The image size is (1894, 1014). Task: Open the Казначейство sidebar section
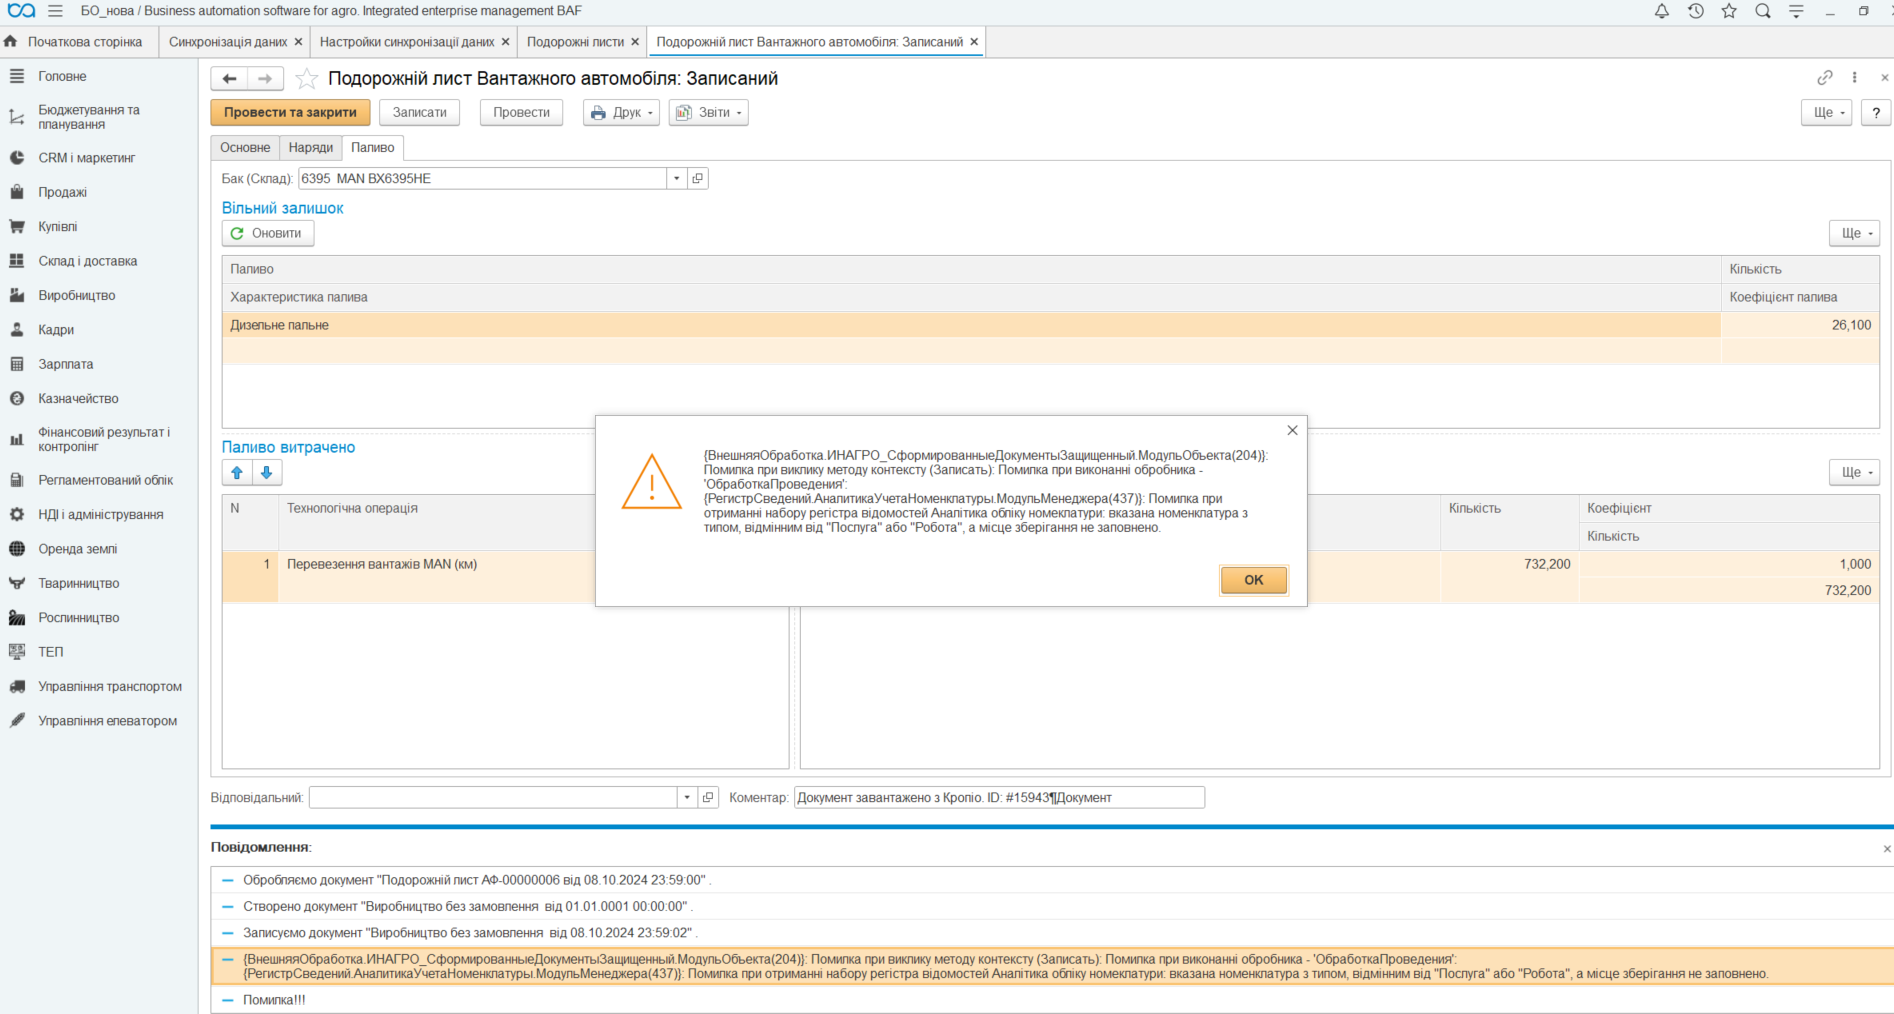click(78, 398)
